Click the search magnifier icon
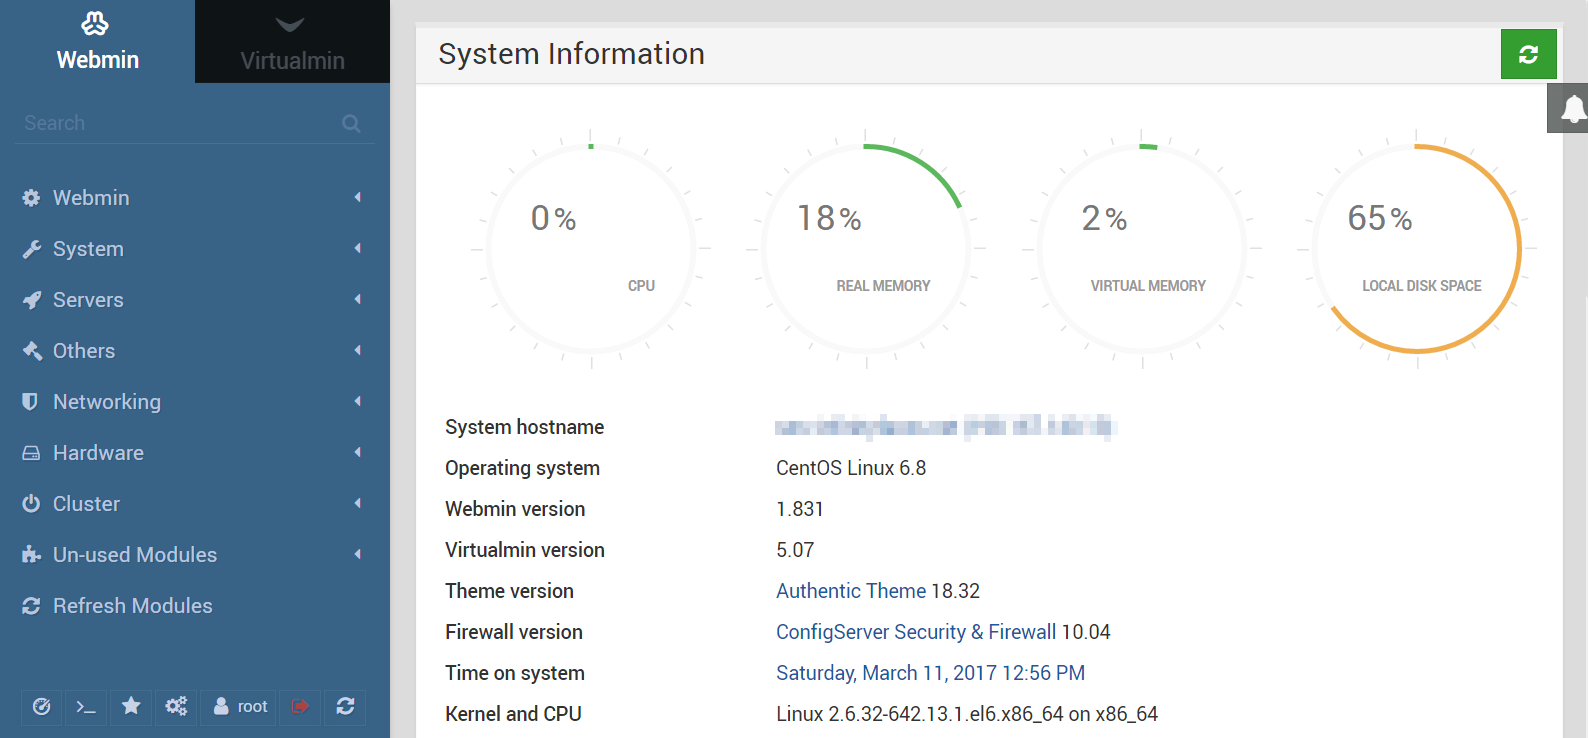Image resolution: width=1588 pixels, height=738 pixels. (x=351, y=123)
